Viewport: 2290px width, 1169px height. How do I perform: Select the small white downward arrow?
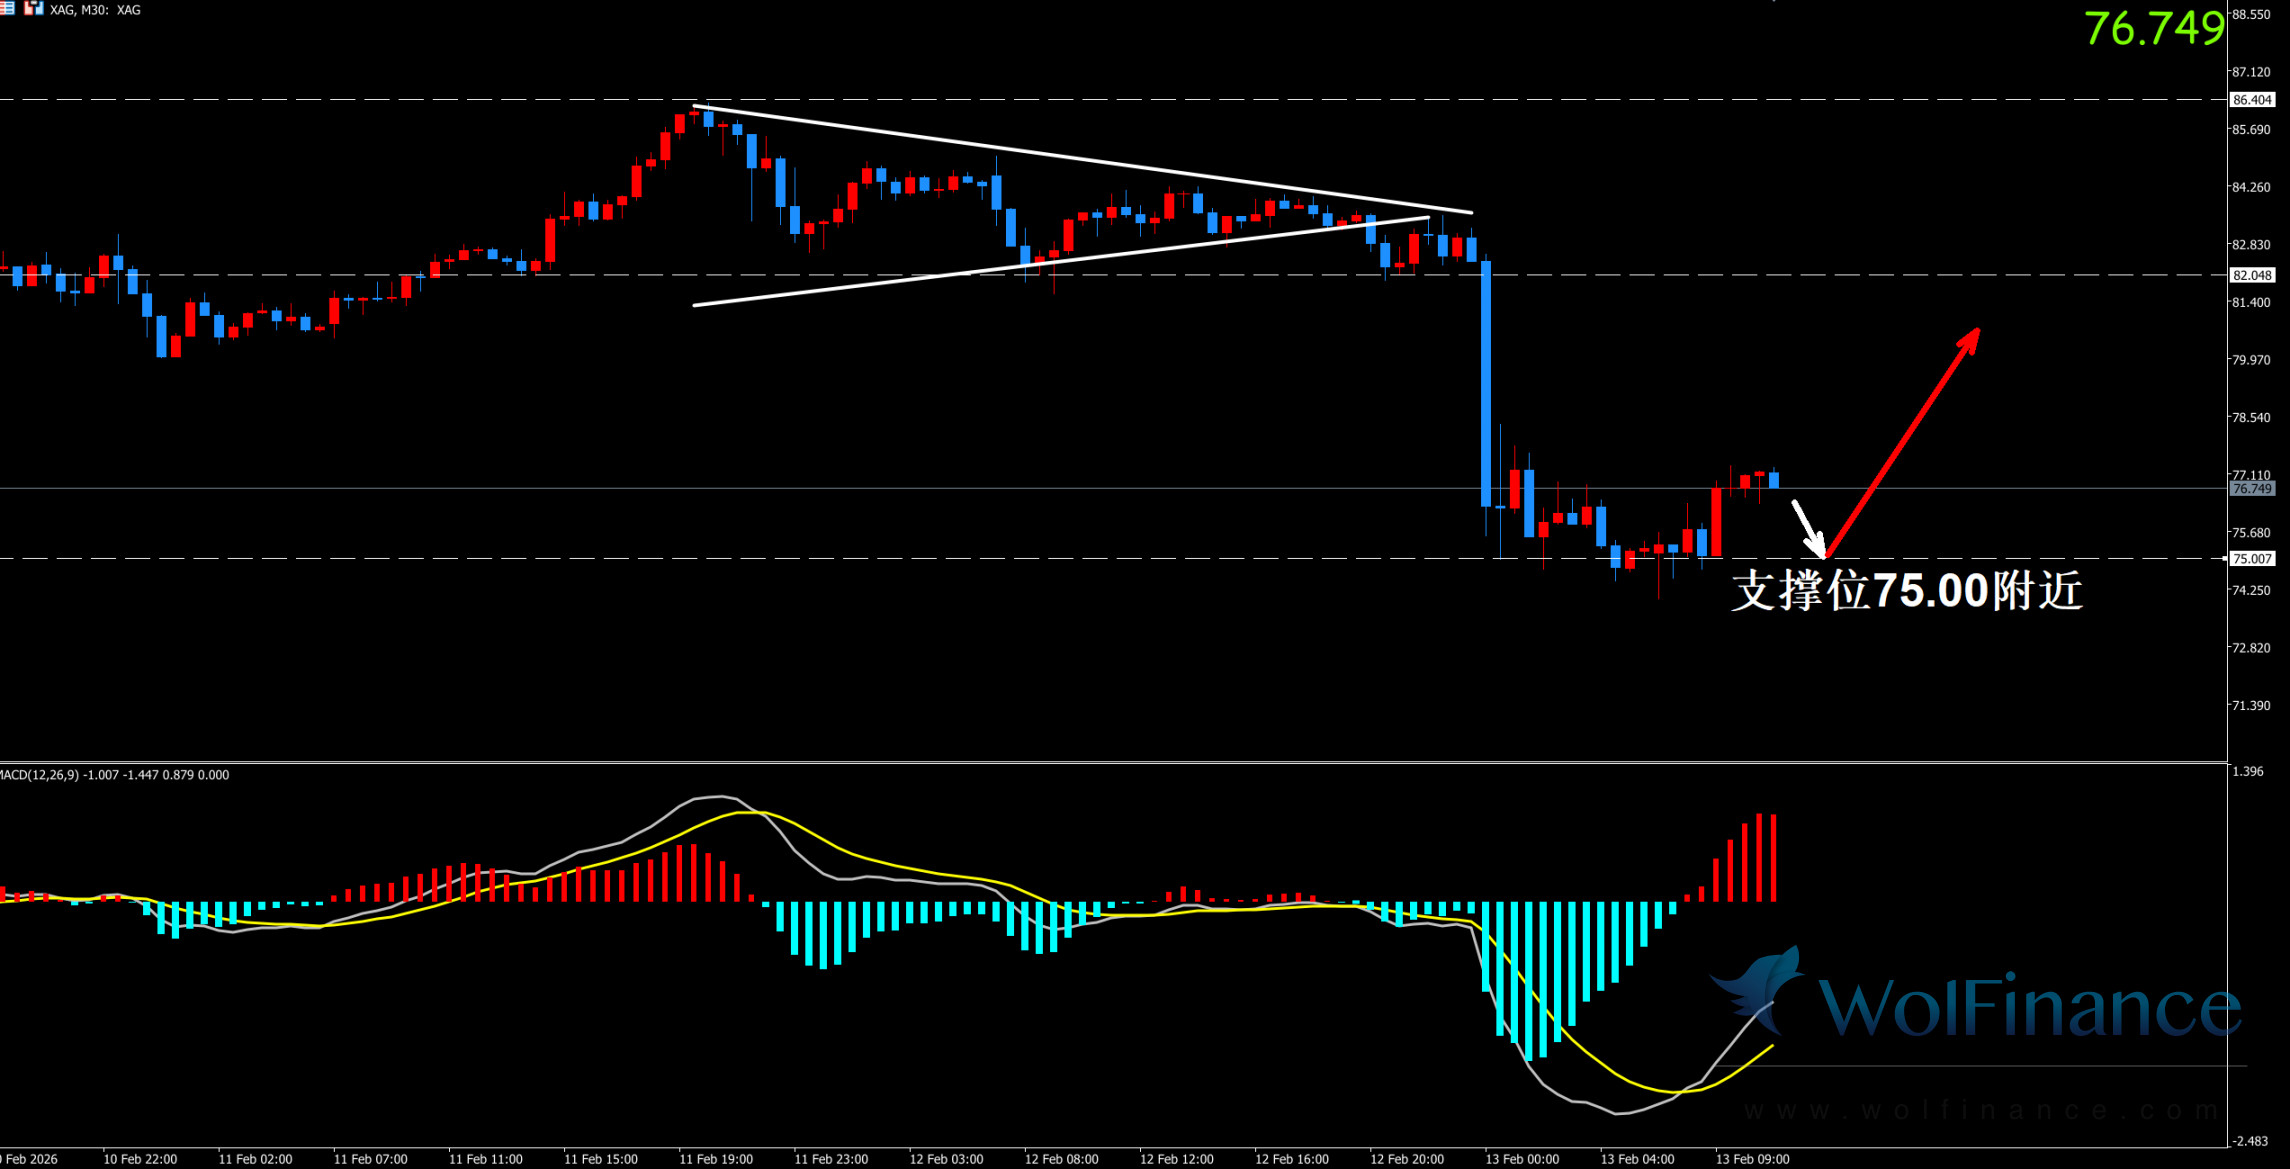(1808, 528)
